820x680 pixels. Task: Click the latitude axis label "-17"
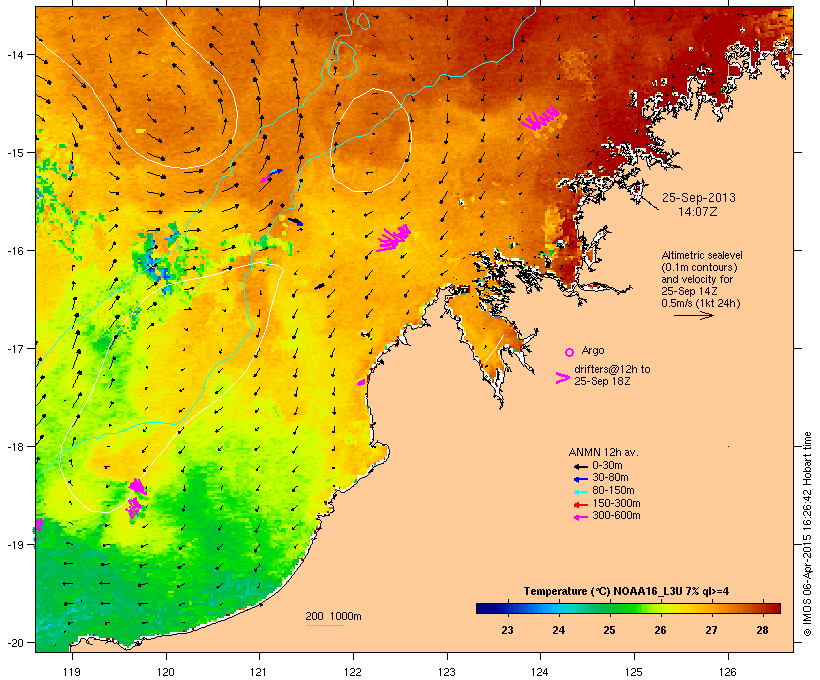tap(14, 348)
